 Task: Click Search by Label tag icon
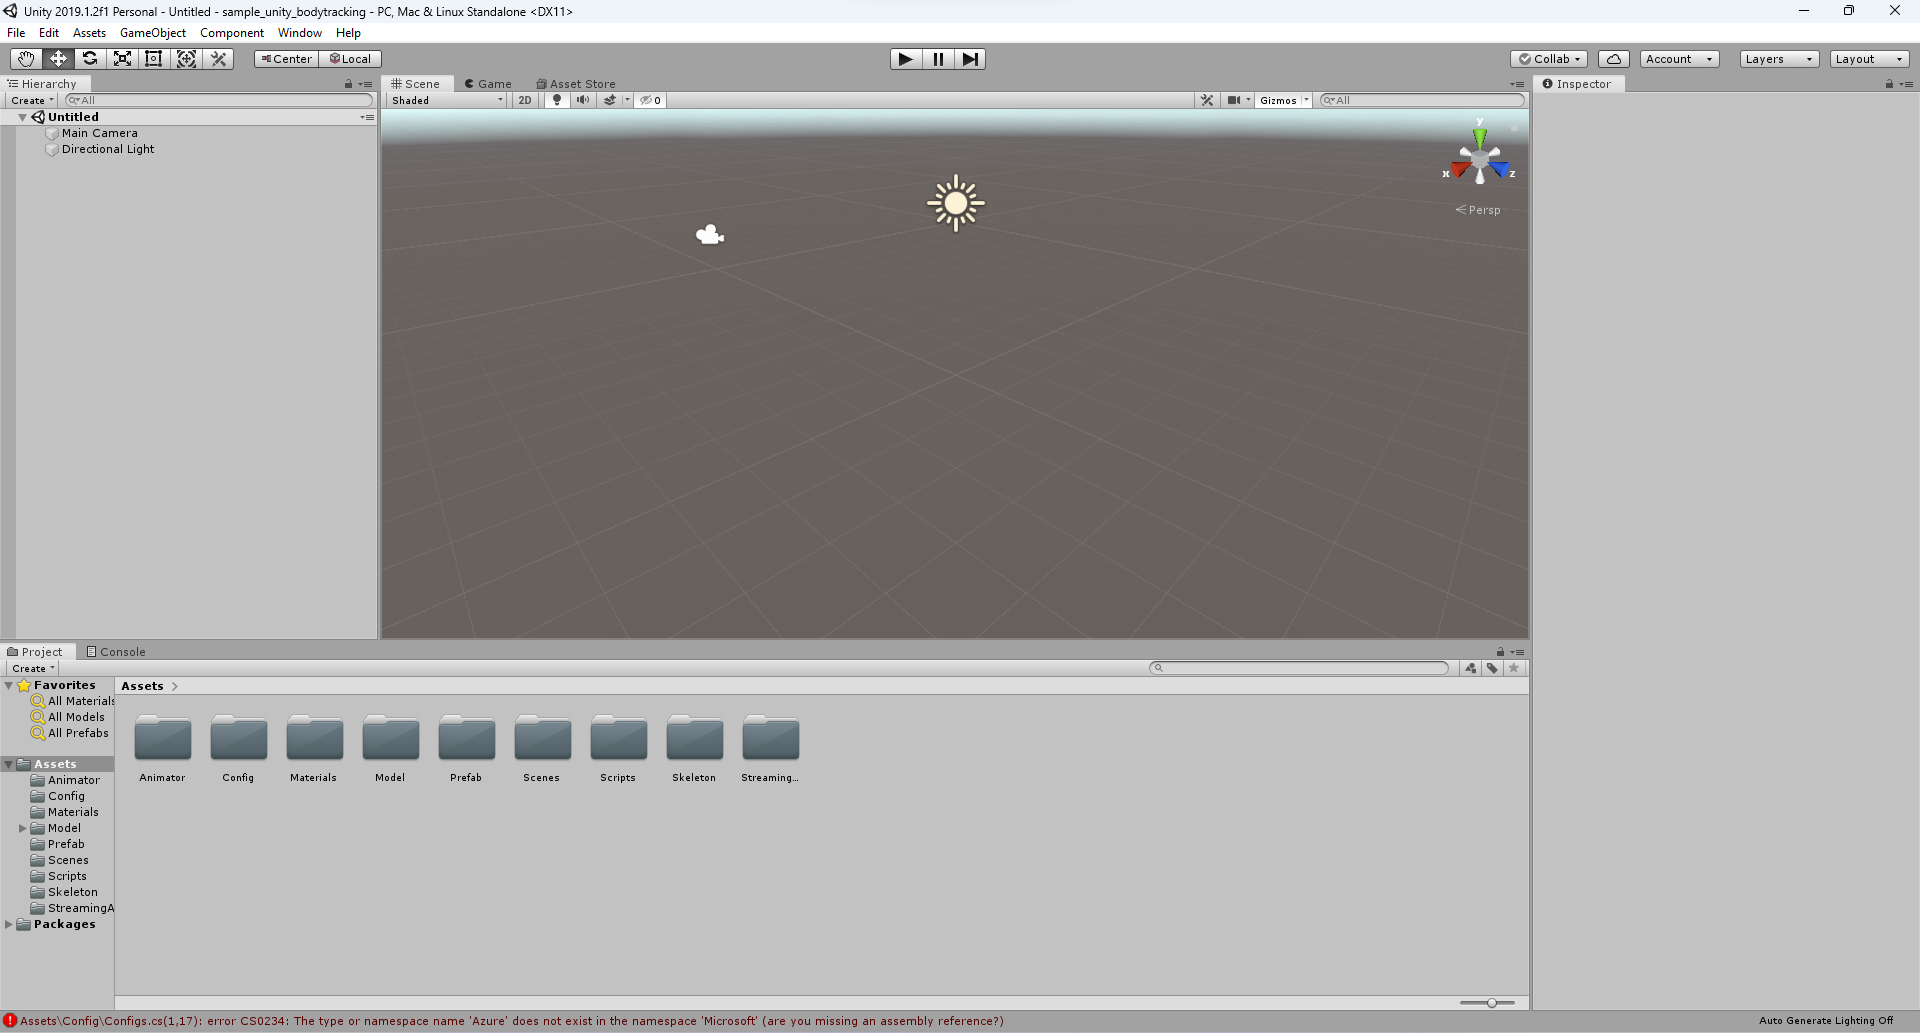1492,668
